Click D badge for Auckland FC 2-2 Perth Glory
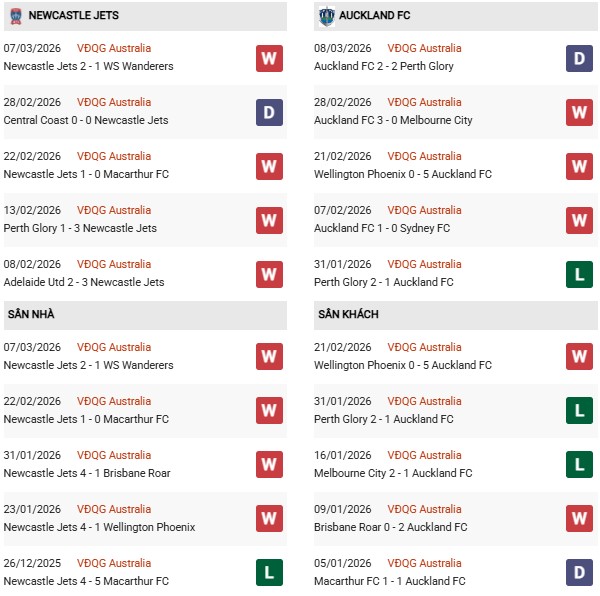 tap(579, 58)
